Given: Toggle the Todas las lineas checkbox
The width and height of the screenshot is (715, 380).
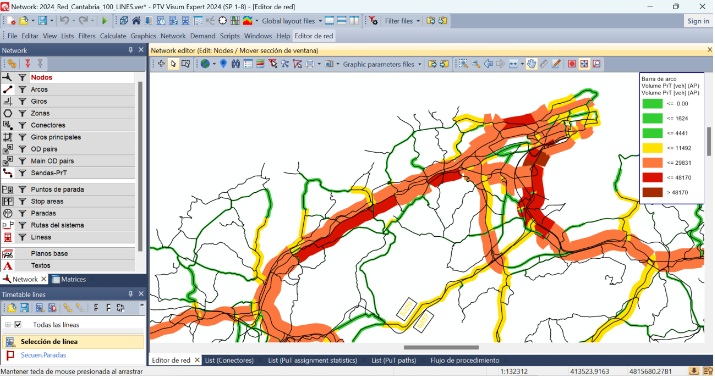Looking at the screenshot, I should tap(18, 325).
